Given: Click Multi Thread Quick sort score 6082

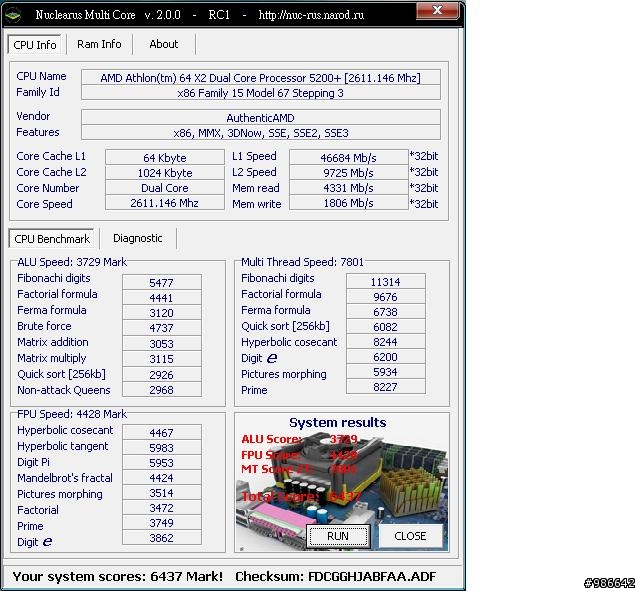Looking at the screenshot, I should [385, 327].
